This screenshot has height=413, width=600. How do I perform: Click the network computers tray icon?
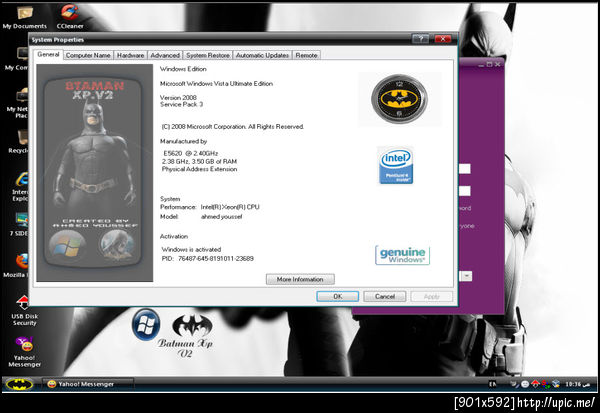click(556, 384)
